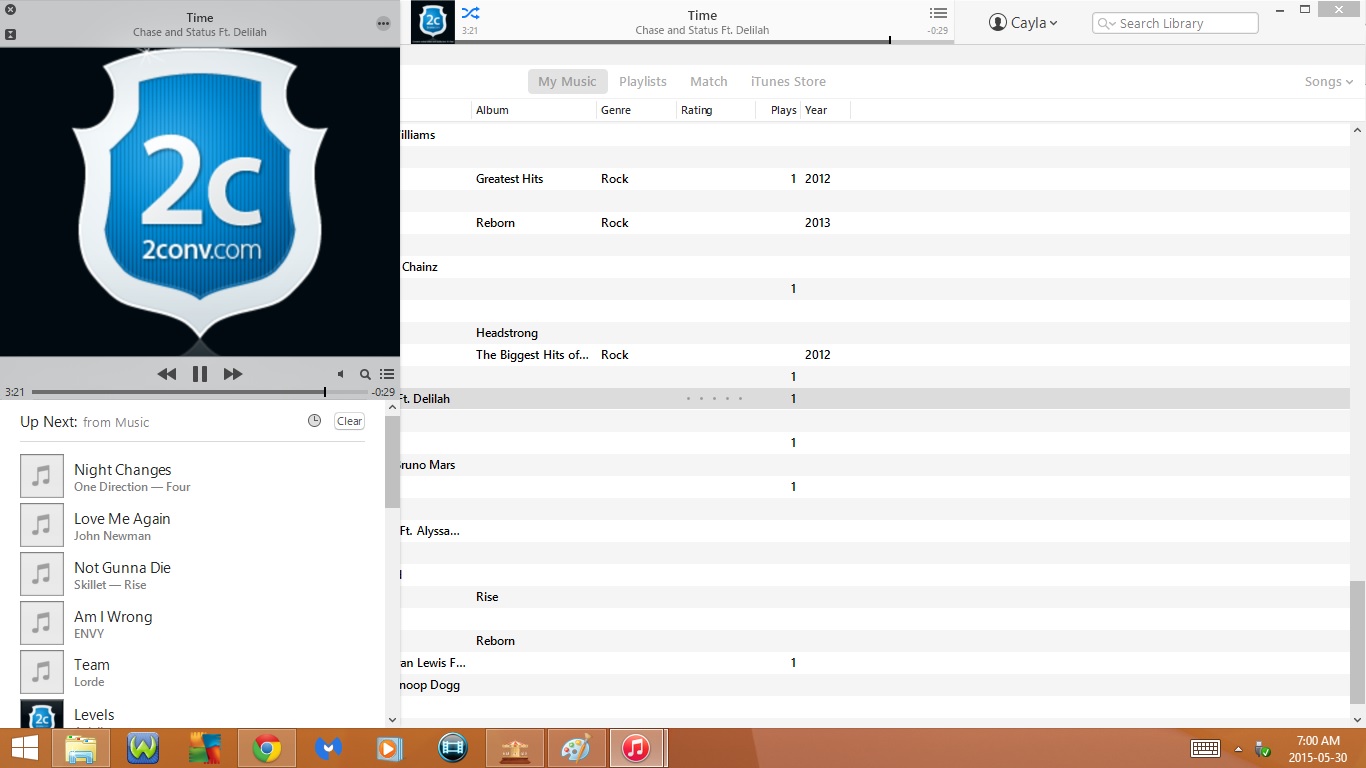Screen dimensions: 1366x768
Task: Select the row with year 2013
Action: click(875, 223)
